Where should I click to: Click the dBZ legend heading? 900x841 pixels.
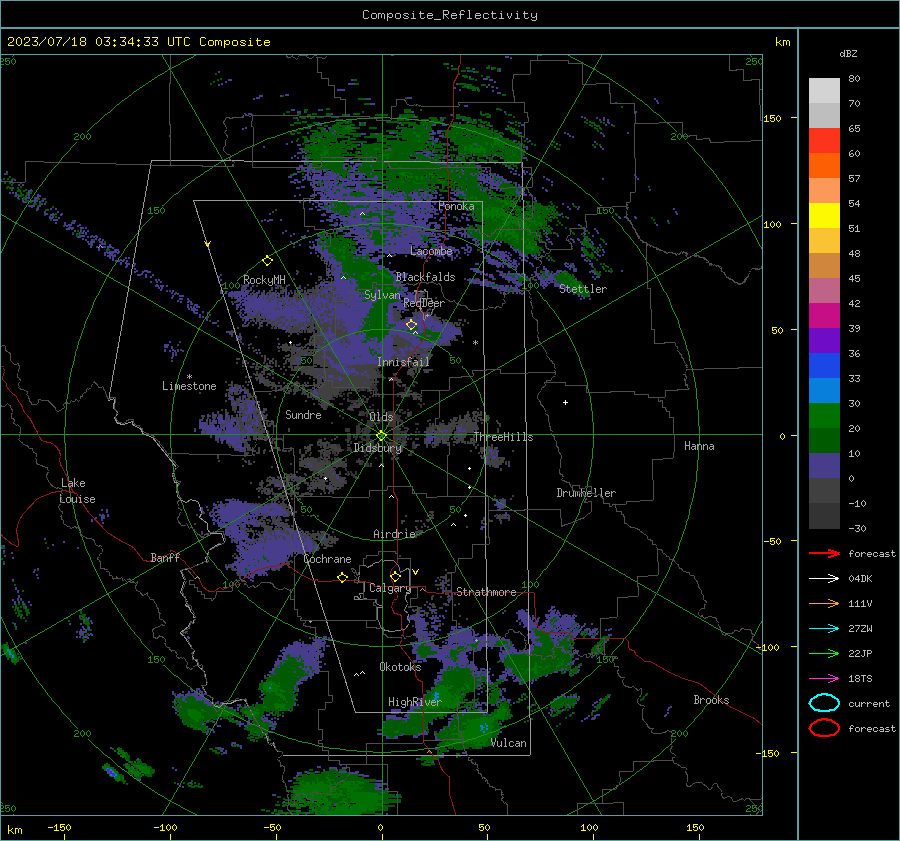[848, 53]
